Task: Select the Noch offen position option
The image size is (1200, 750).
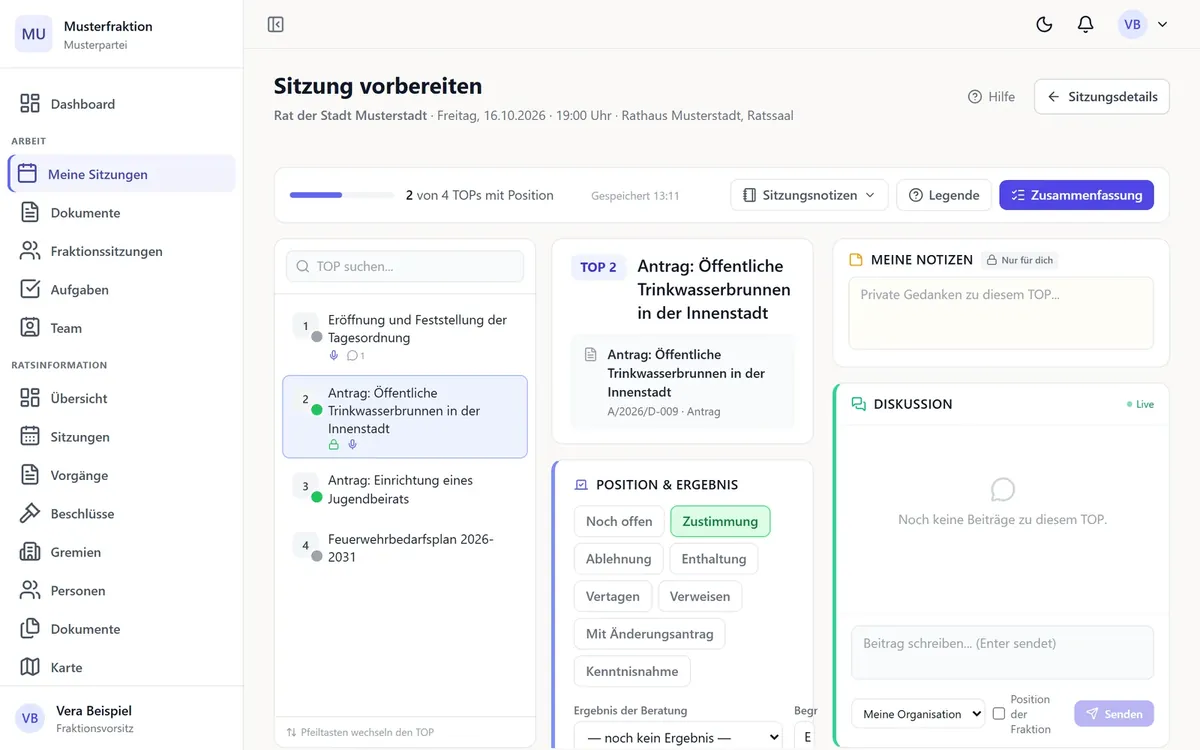Action: (619, 521)
